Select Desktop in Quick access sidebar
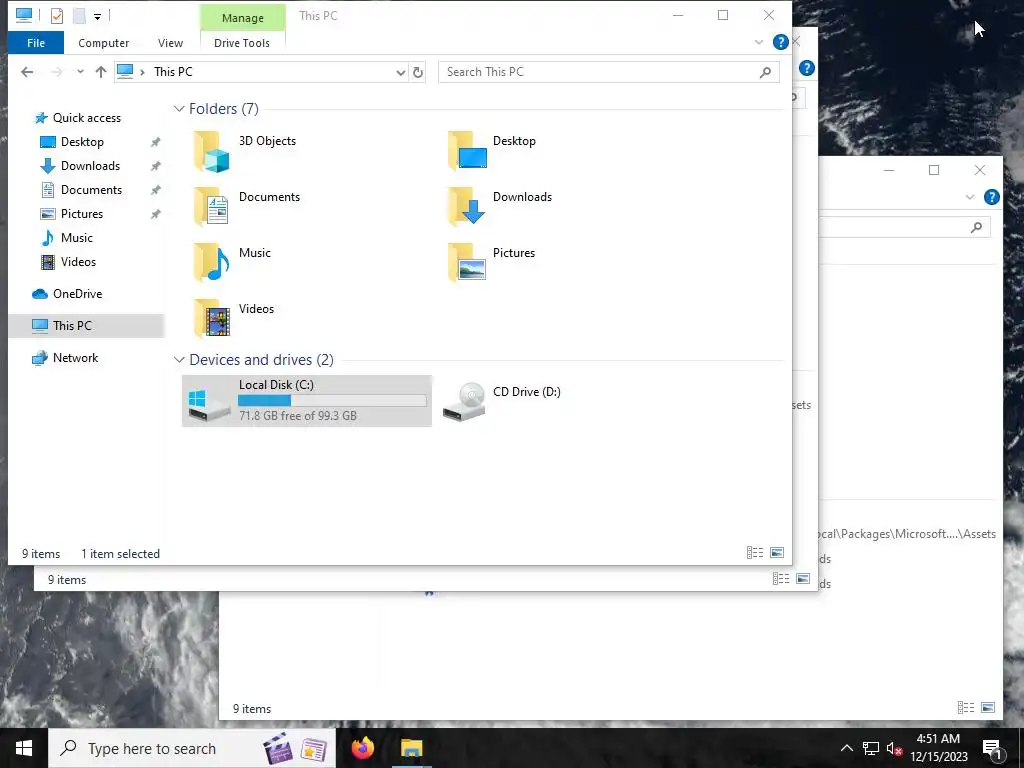Image resolution: width=1024 pixels, height=768 pixels. [x=82, y=142]
